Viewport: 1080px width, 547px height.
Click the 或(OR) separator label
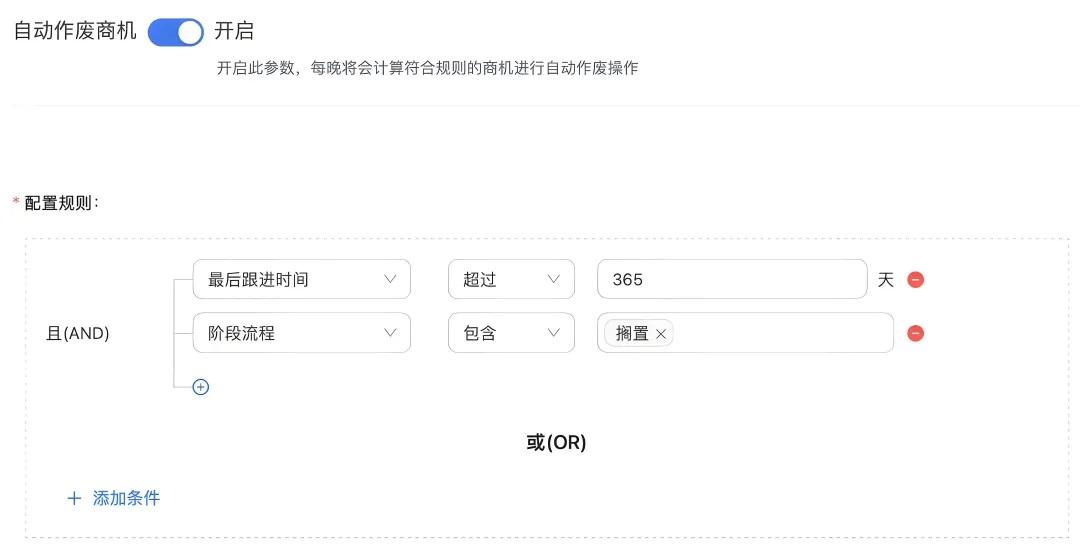point(556,442)
